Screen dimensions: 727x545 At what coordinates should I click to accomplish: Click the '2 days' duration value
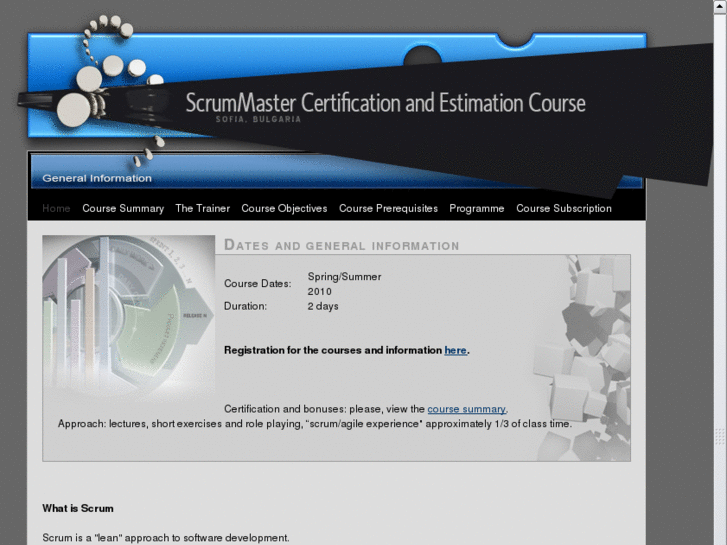(323, 306)
